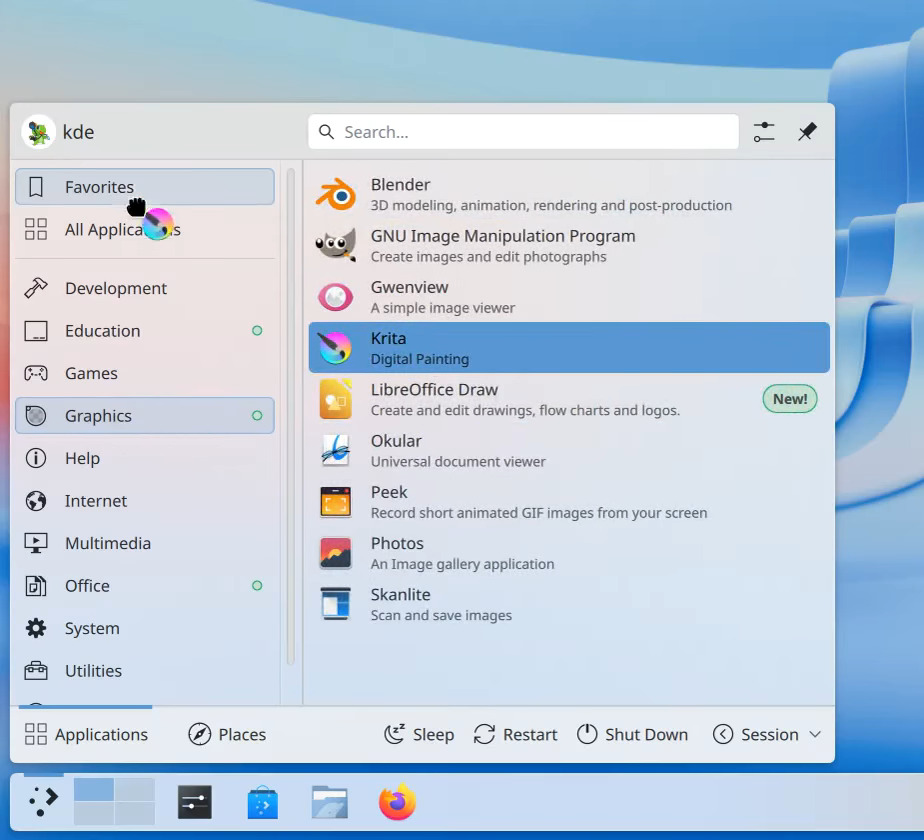Screen dimensions: 924x840
Task: Switch to the Applications tab
Action: coord(86,734)
